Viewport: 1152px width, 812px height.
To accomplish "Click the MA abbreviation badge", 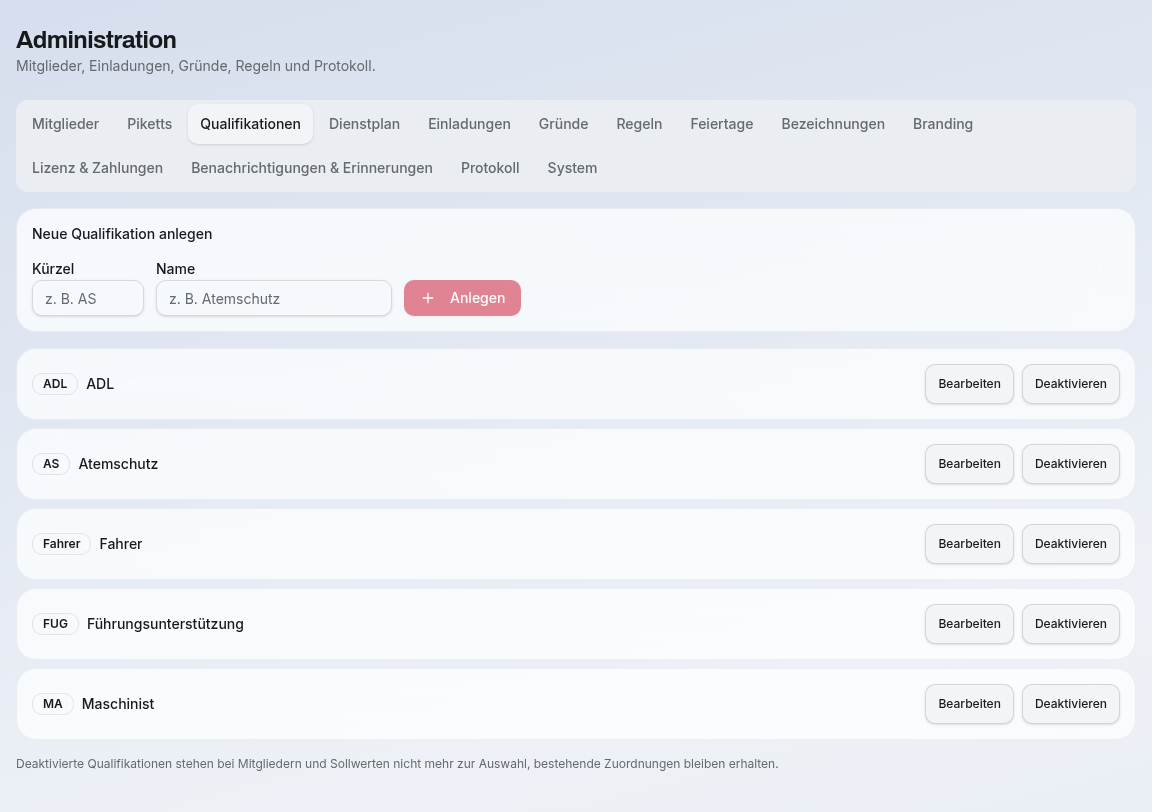I will point(53,705).
